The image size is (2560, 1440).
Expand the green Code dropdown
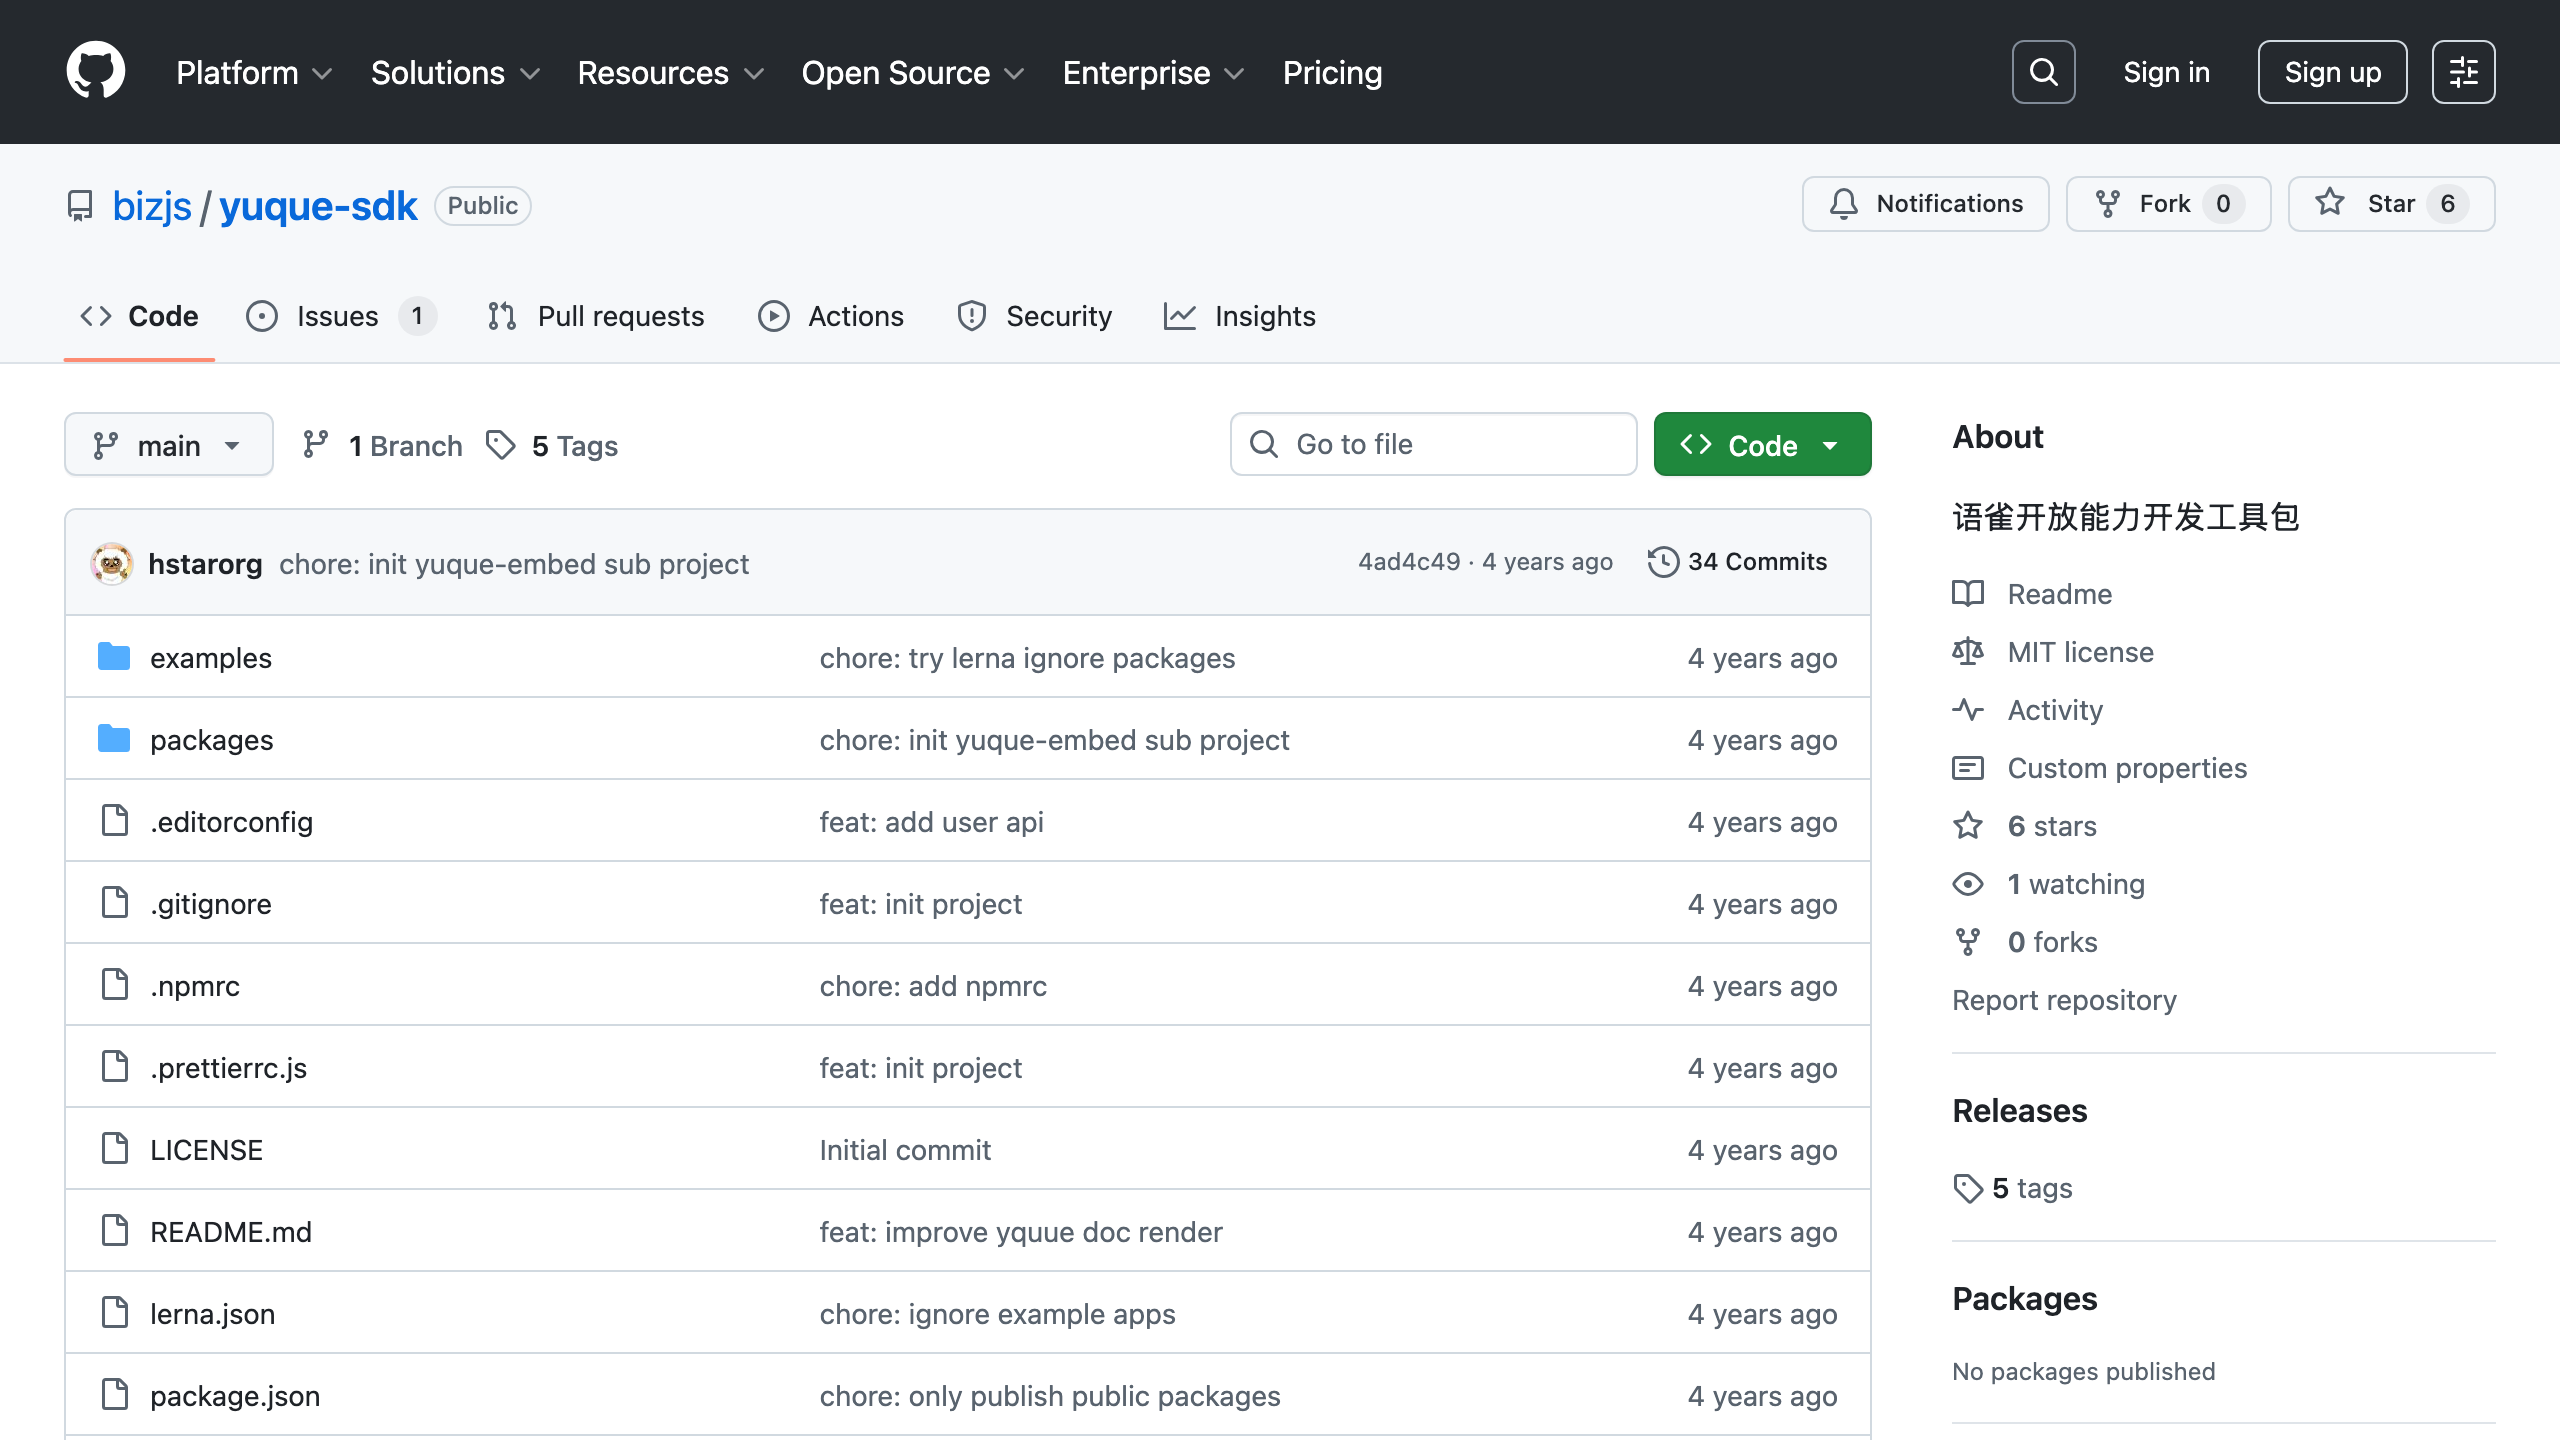point(1762,445)
